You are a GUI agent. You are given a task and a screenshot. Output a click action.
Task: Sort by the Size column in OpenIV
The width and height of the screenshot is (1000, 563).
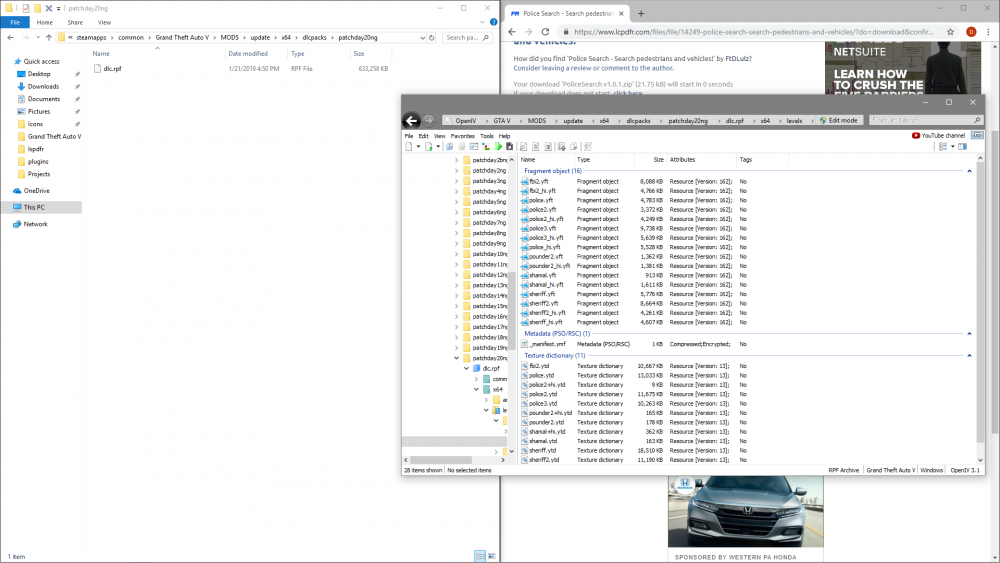(657, 159)
